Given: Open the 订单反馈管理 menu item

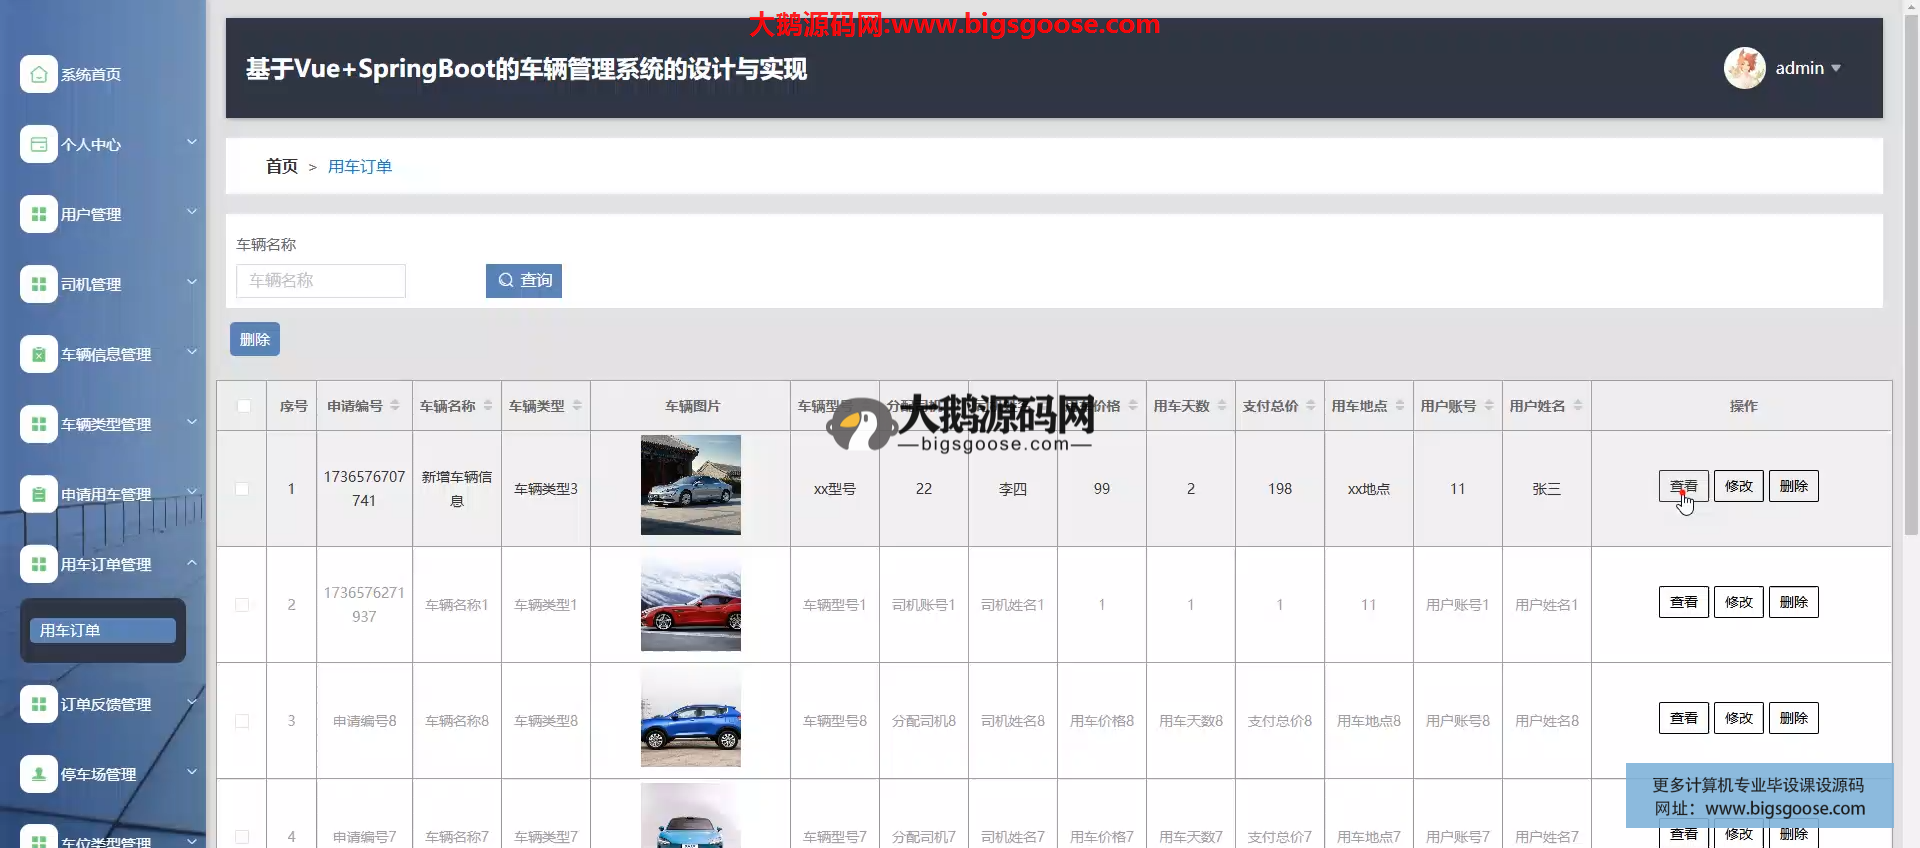Looking at the screenshot, I should [106, 704].
